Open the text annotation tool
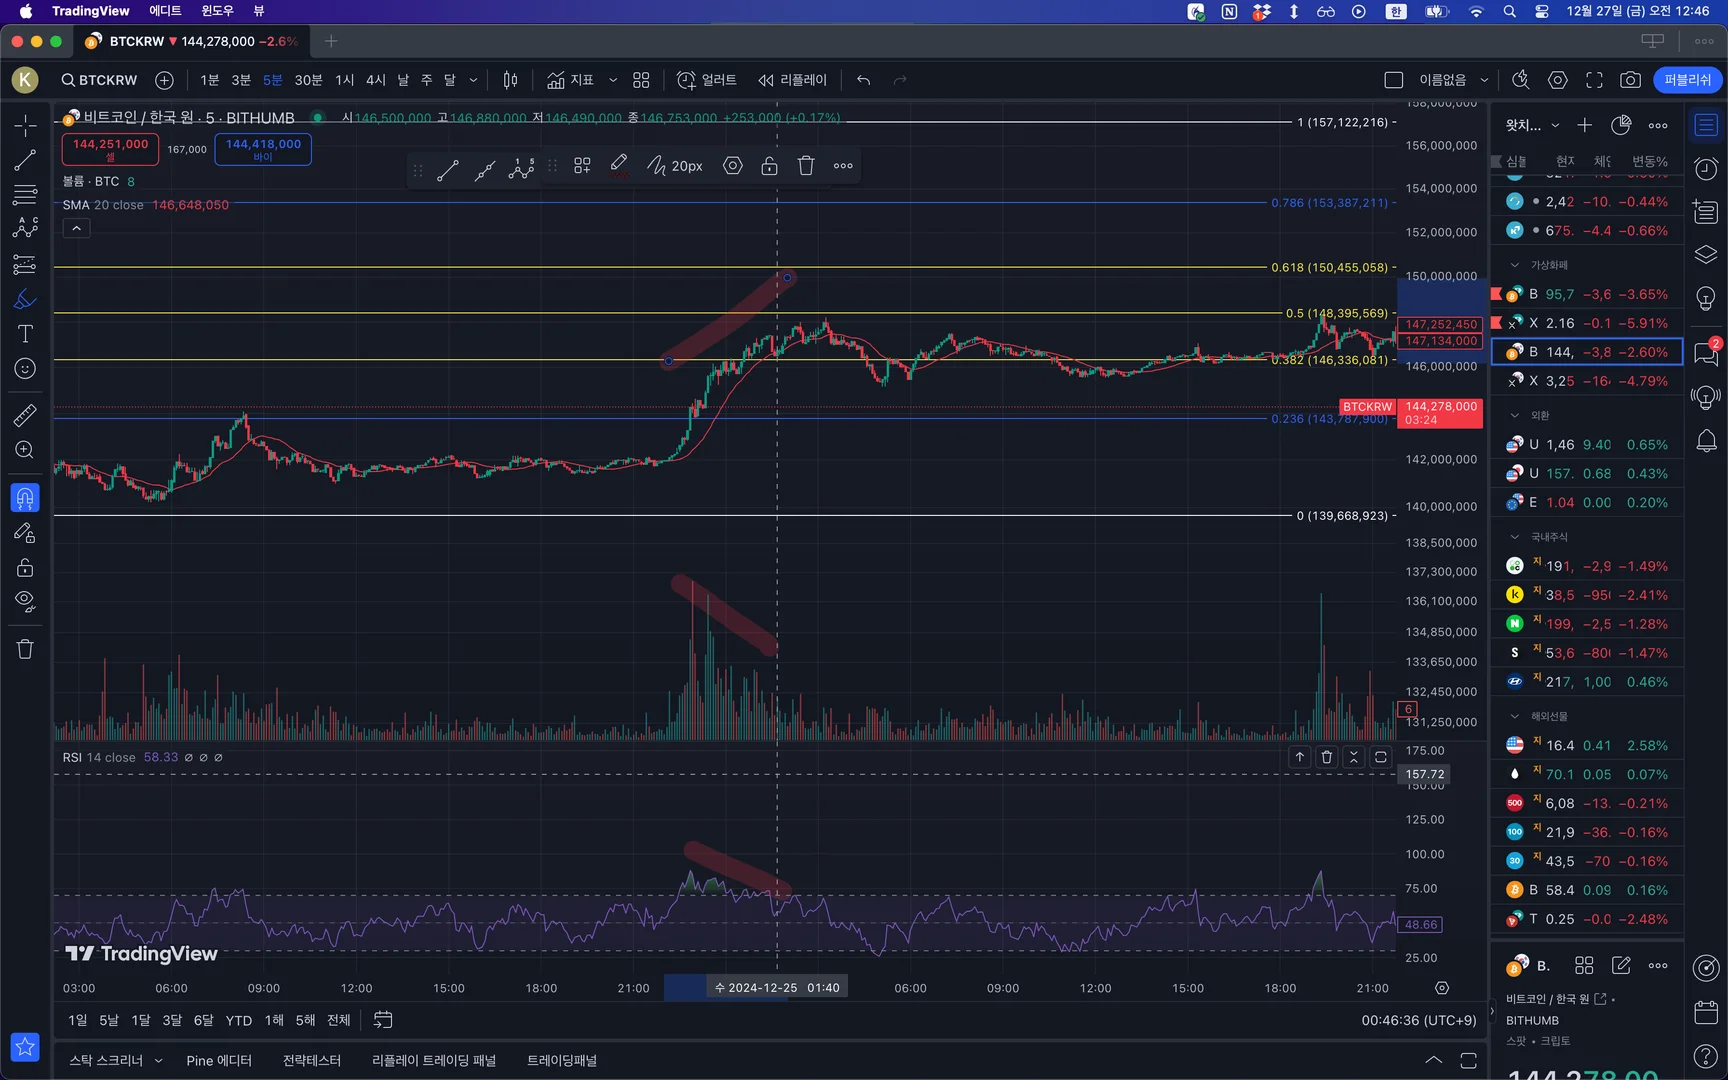Image resolution: width=1728 pixels, height=1080 pixels. pyautogui.click(x=25, y=334)
